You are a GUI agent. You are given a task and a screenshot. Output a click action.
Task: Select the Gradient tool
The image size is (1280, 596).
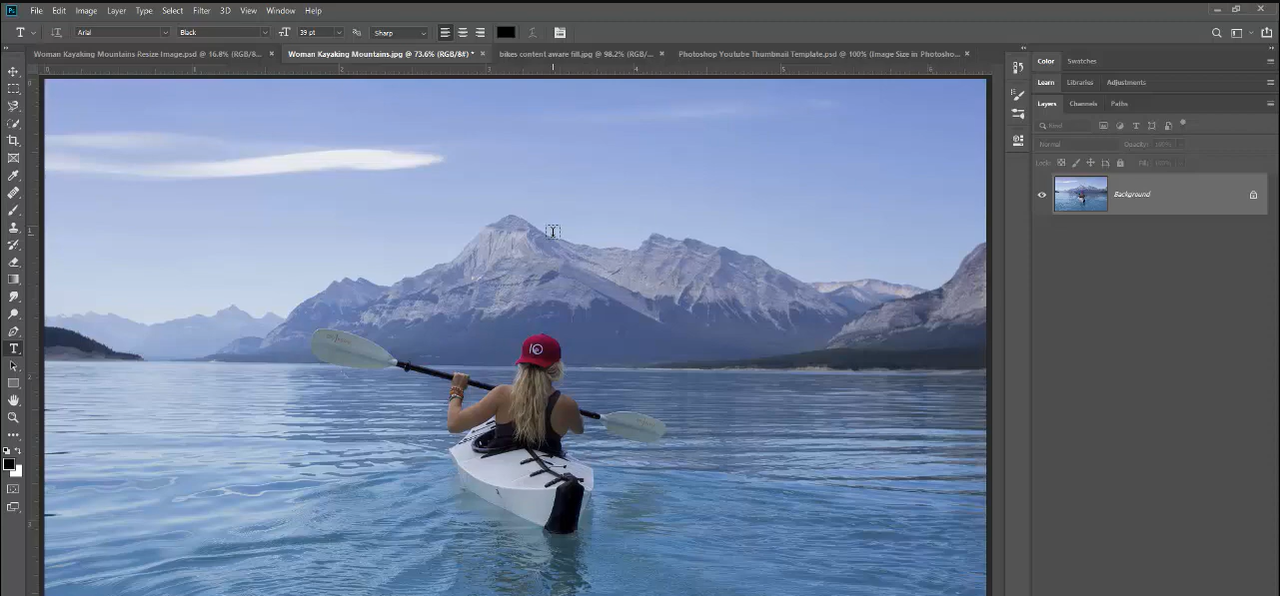pyautogui.click(x=13, y=279)
